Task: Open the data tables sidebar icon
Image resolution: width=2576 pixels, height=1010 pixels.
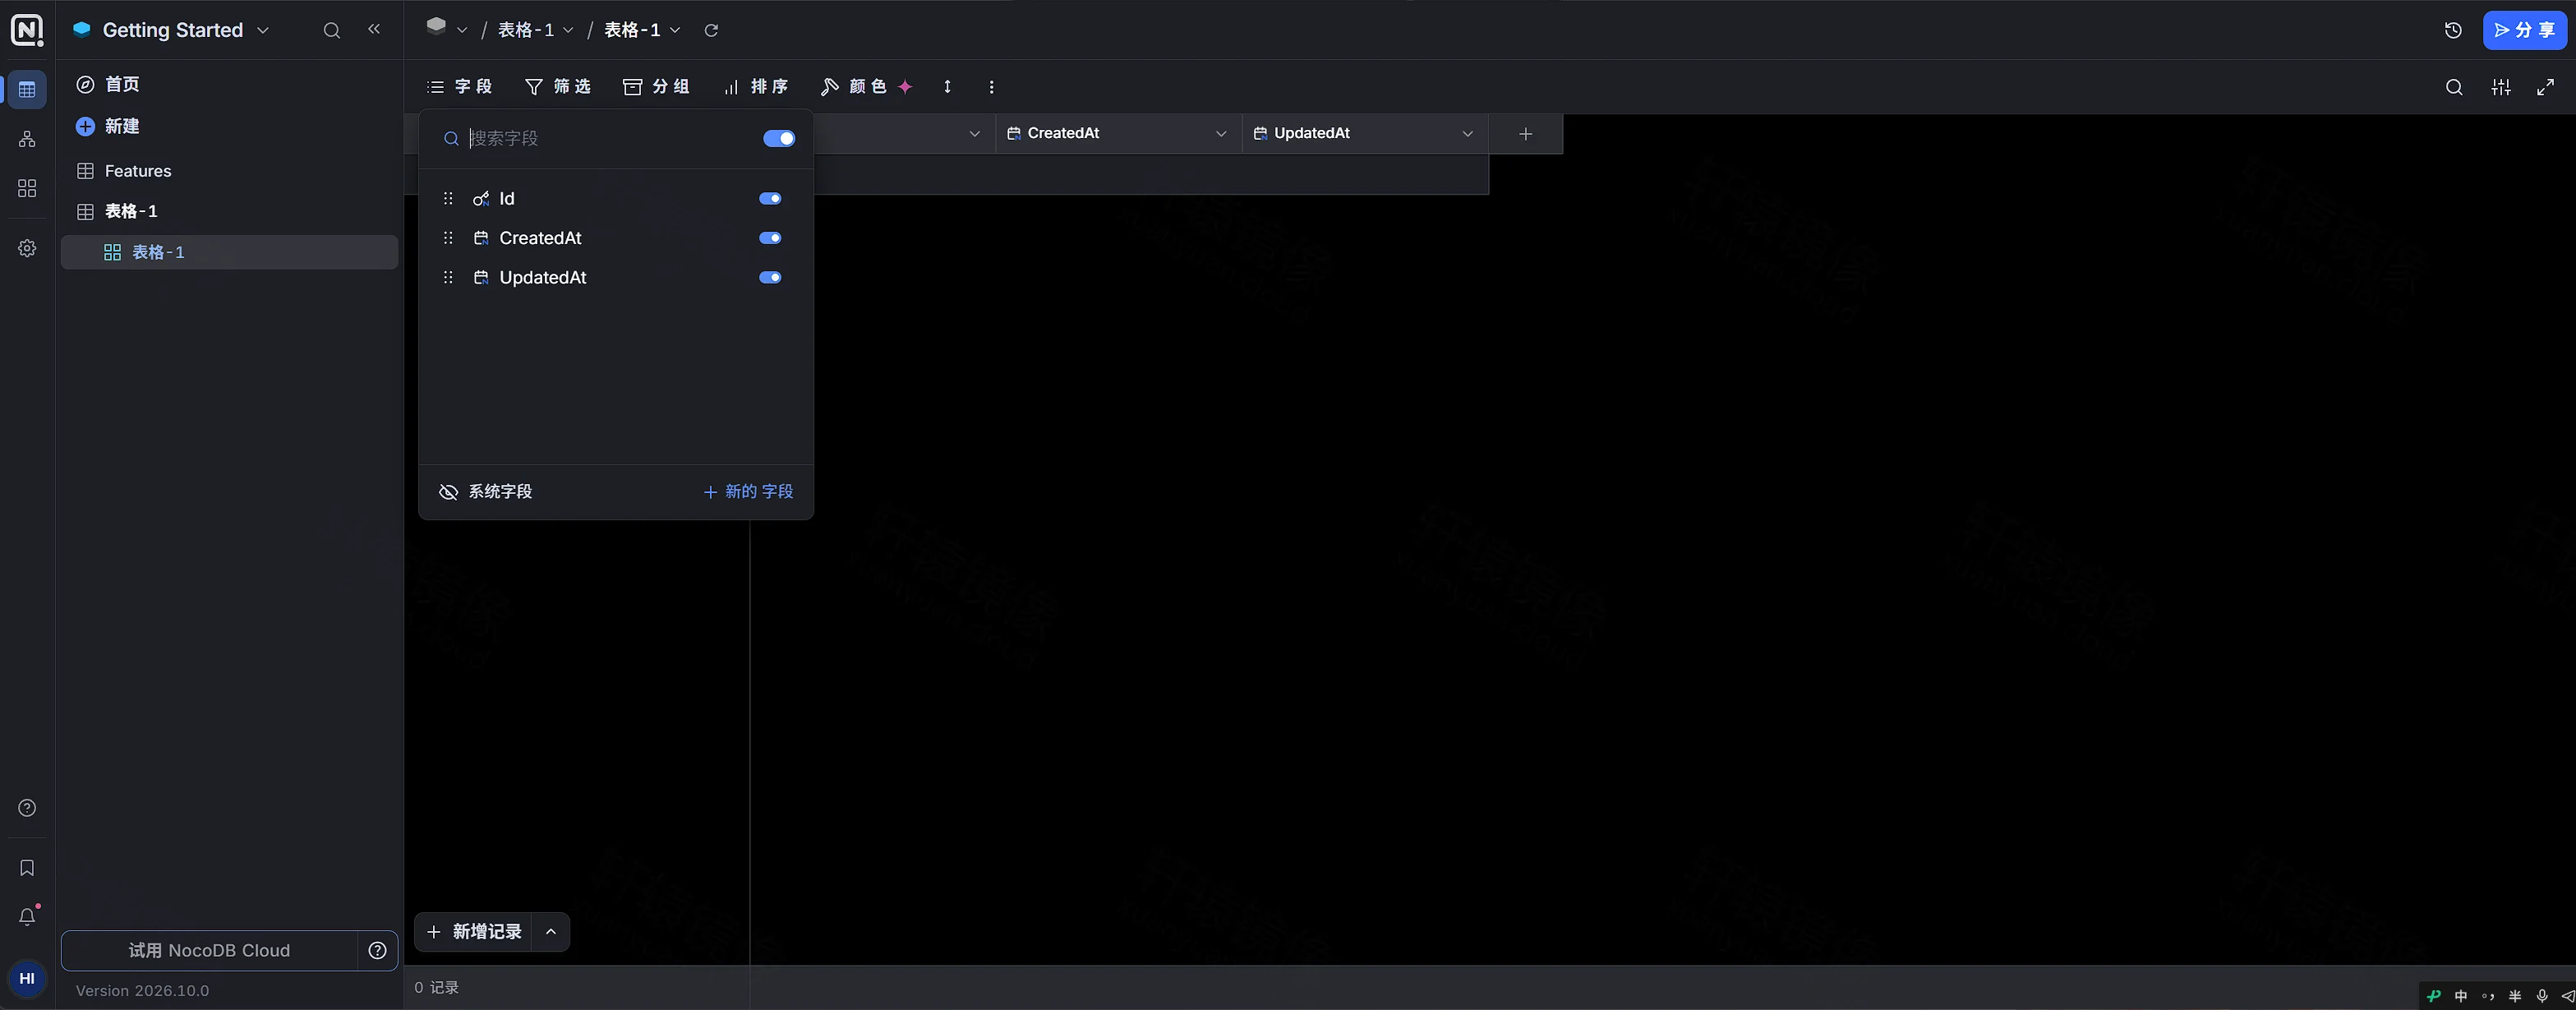Action: click(27, 90)
